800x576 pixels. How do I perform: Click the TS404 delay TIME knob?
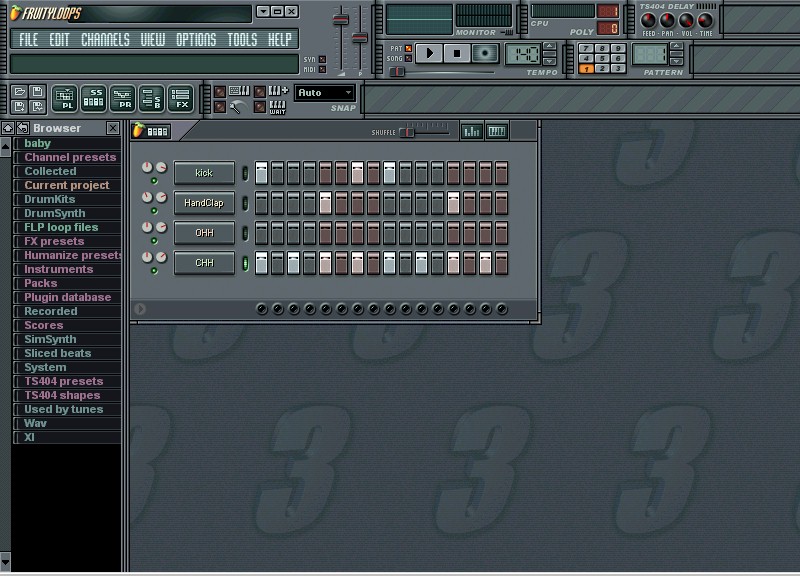pos(705,20)
